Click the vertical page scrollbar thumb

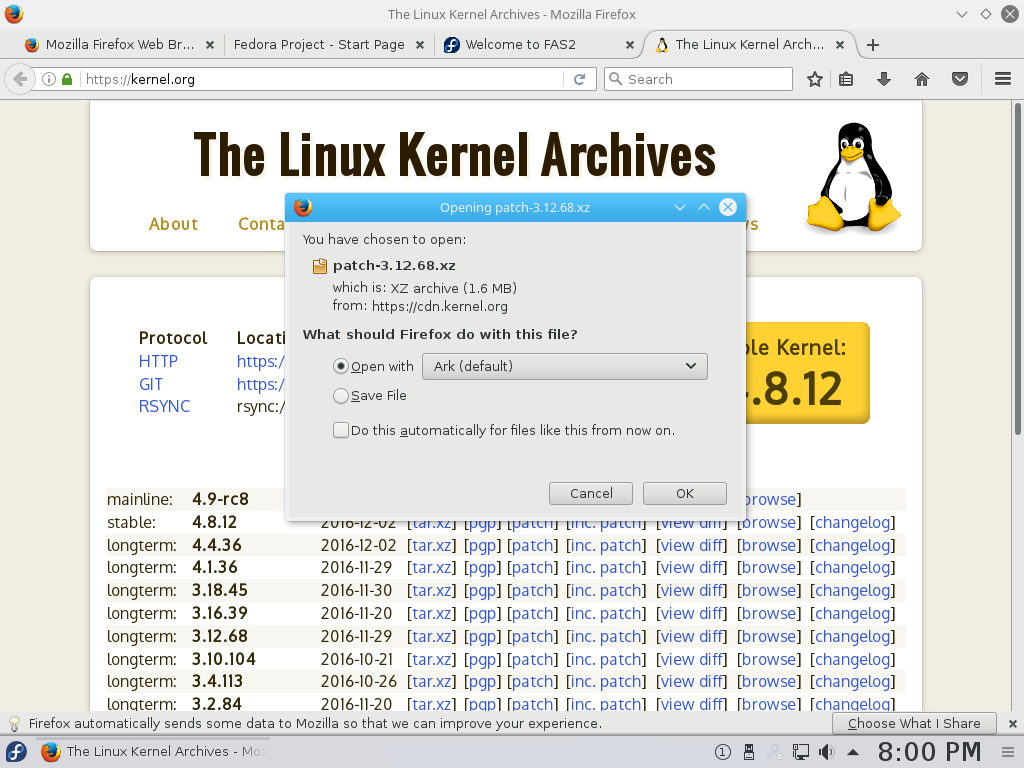coord(1017,268)
